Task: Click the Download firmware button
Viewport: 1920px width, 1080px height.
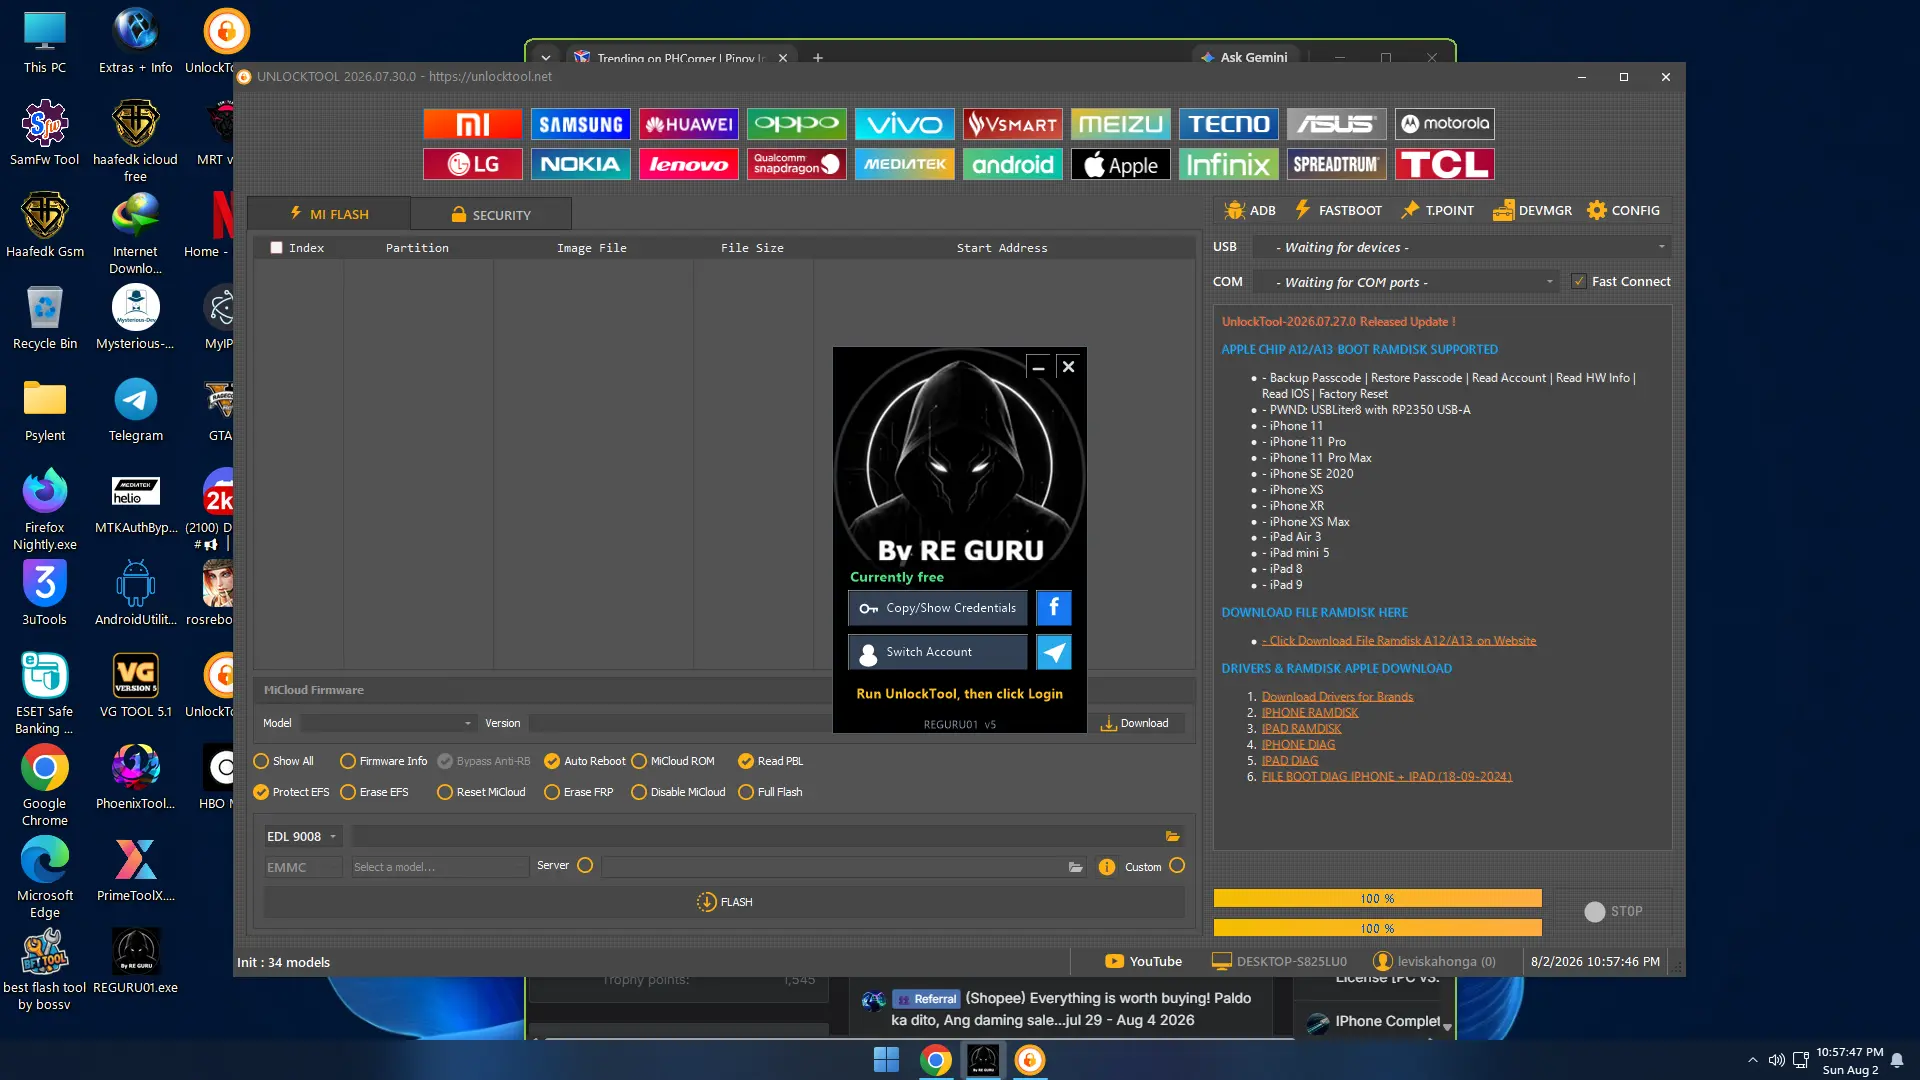Action: pos(1135,723)
